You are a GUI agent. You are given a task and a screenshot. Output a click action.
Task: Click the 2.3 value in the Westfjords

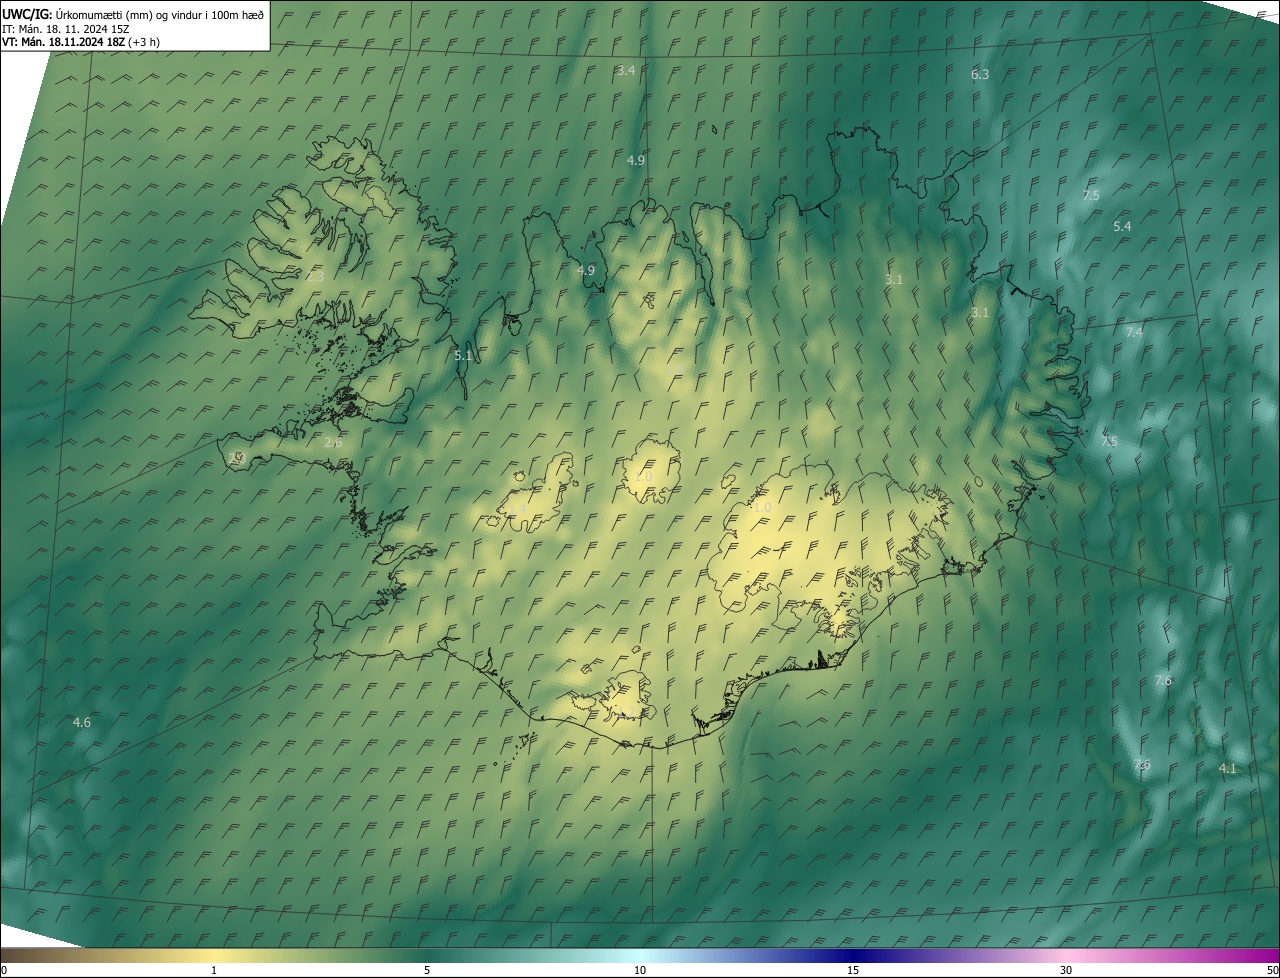[315, 276]
